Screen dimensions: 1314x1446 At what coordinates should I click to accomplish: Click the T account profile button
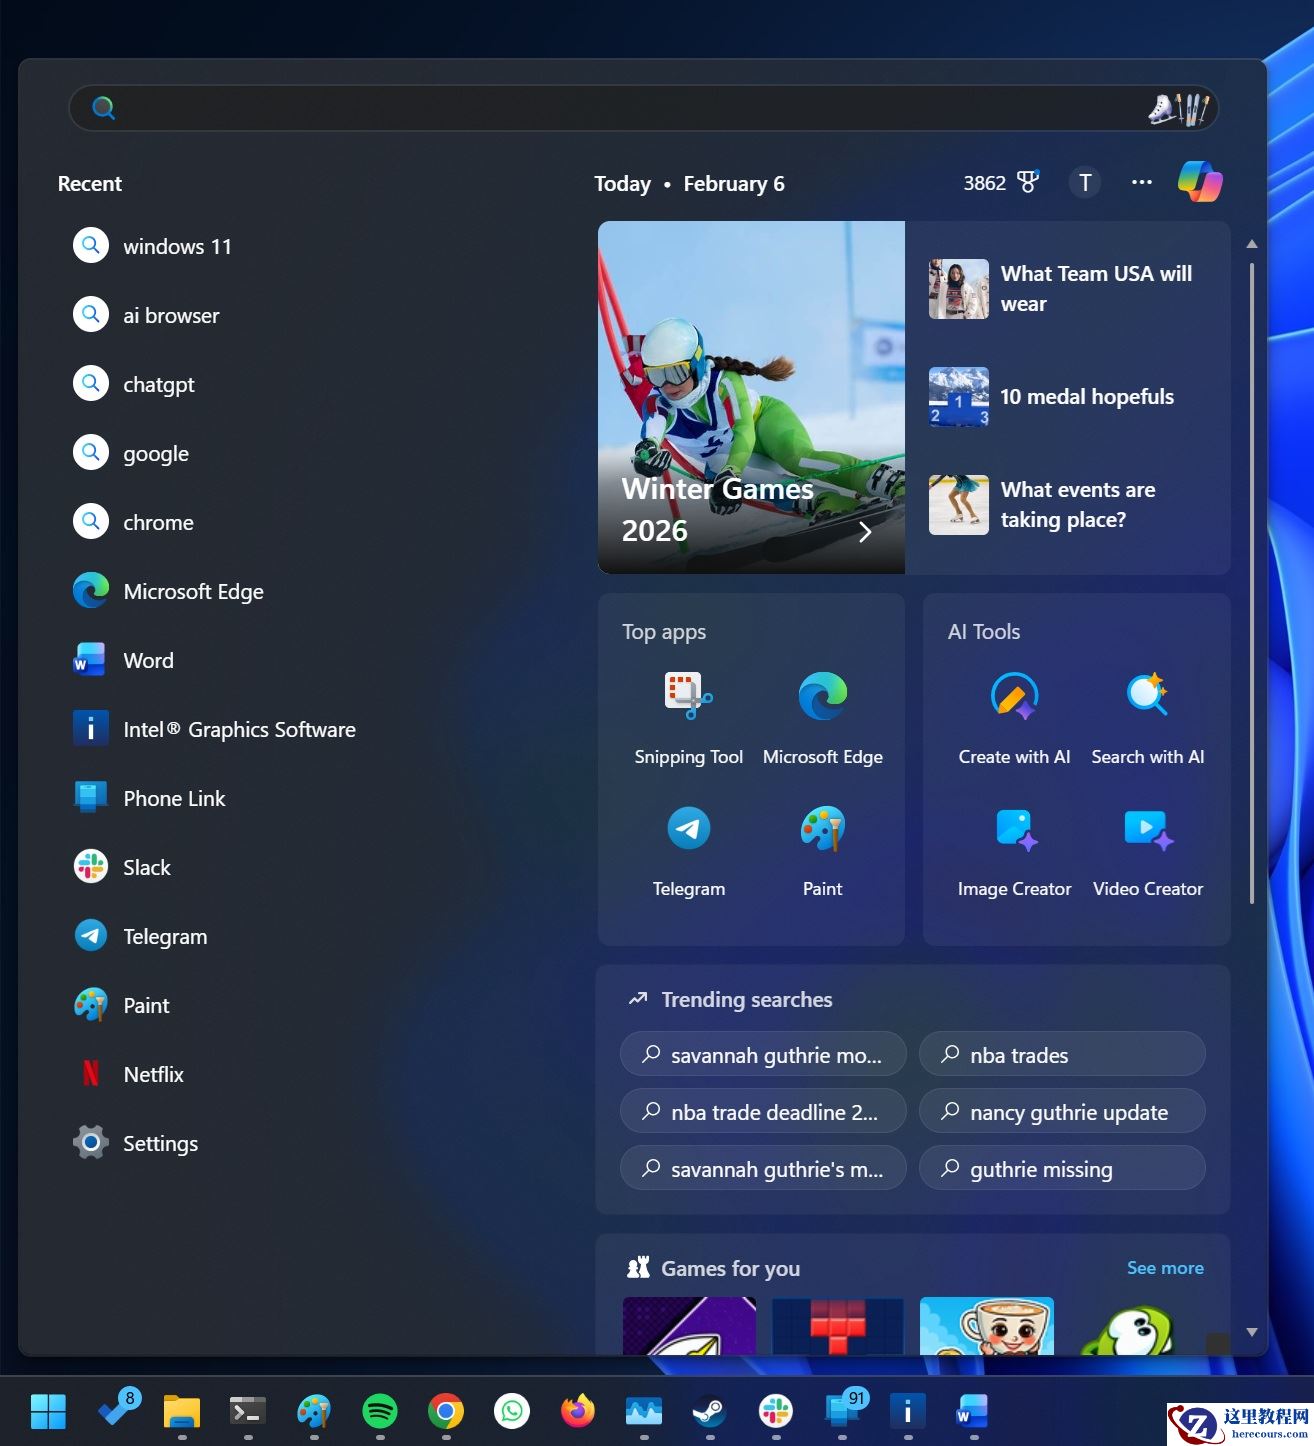tap(1085, 182)
